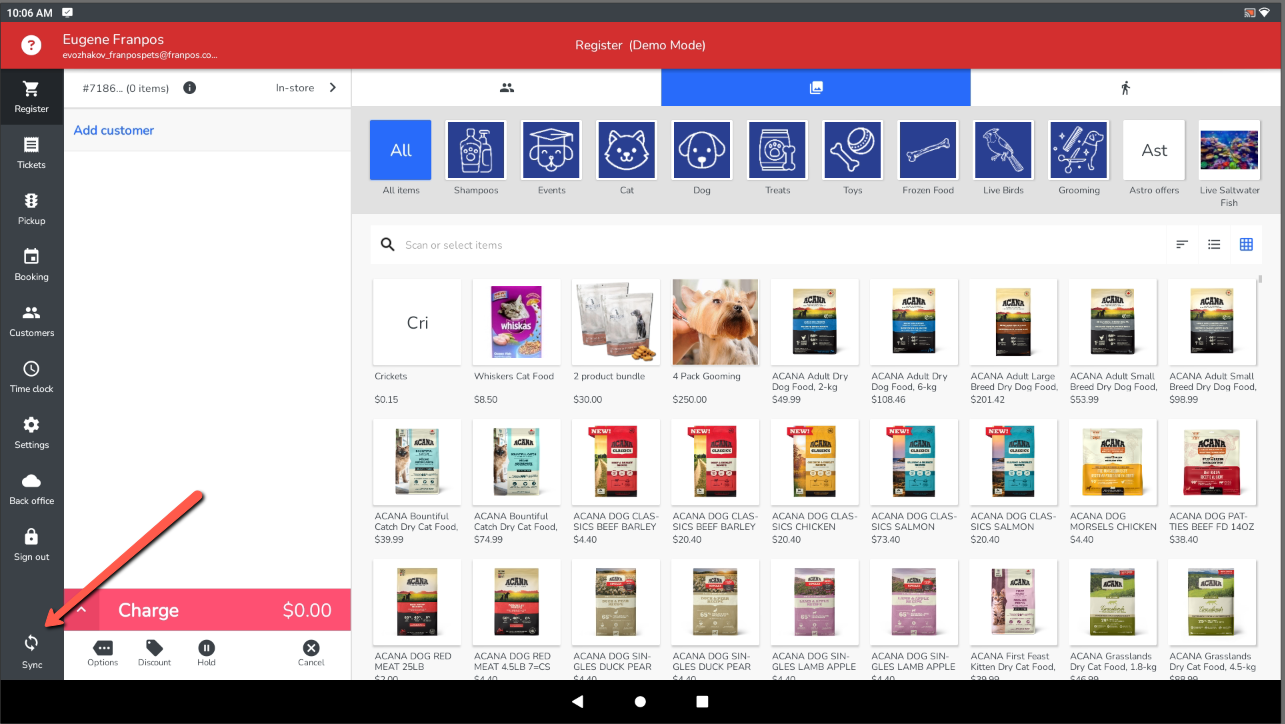Apply a Discount via the tag icon
Image resolution: width=1285 pixels, height=724 pixels.
tap(154, 654)
